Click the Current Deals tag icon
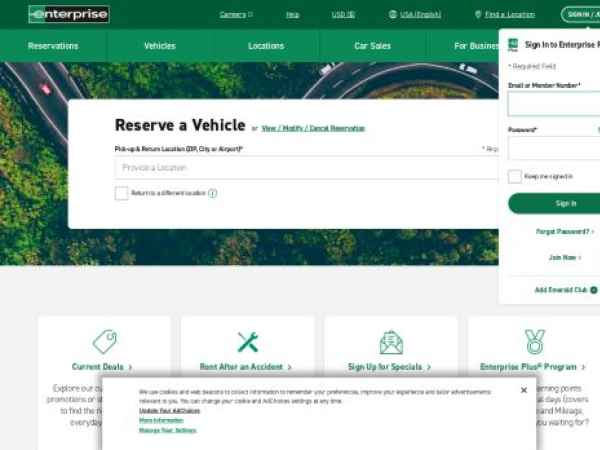This screenshot has height=450, width=600. [104, 341]
